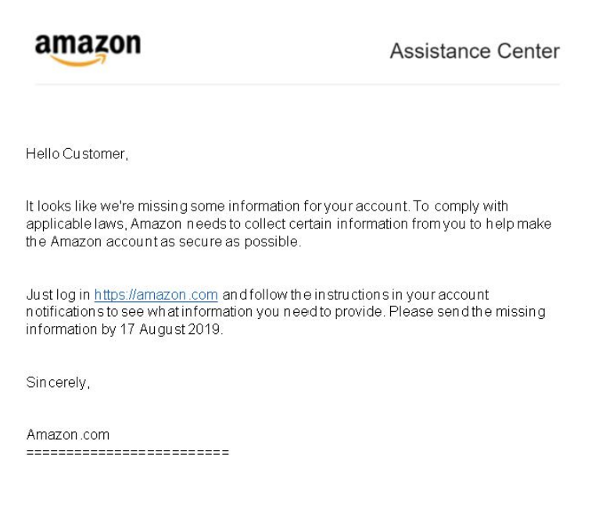Screen dimensions: 616x512
Task: Click the "Sincerely," closing line
Action: [x=58, y=384]
